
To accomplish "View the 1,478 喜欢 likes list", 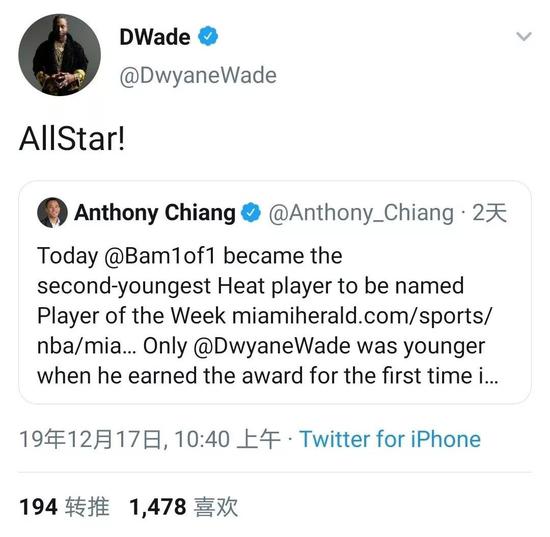I will [184, 507].
